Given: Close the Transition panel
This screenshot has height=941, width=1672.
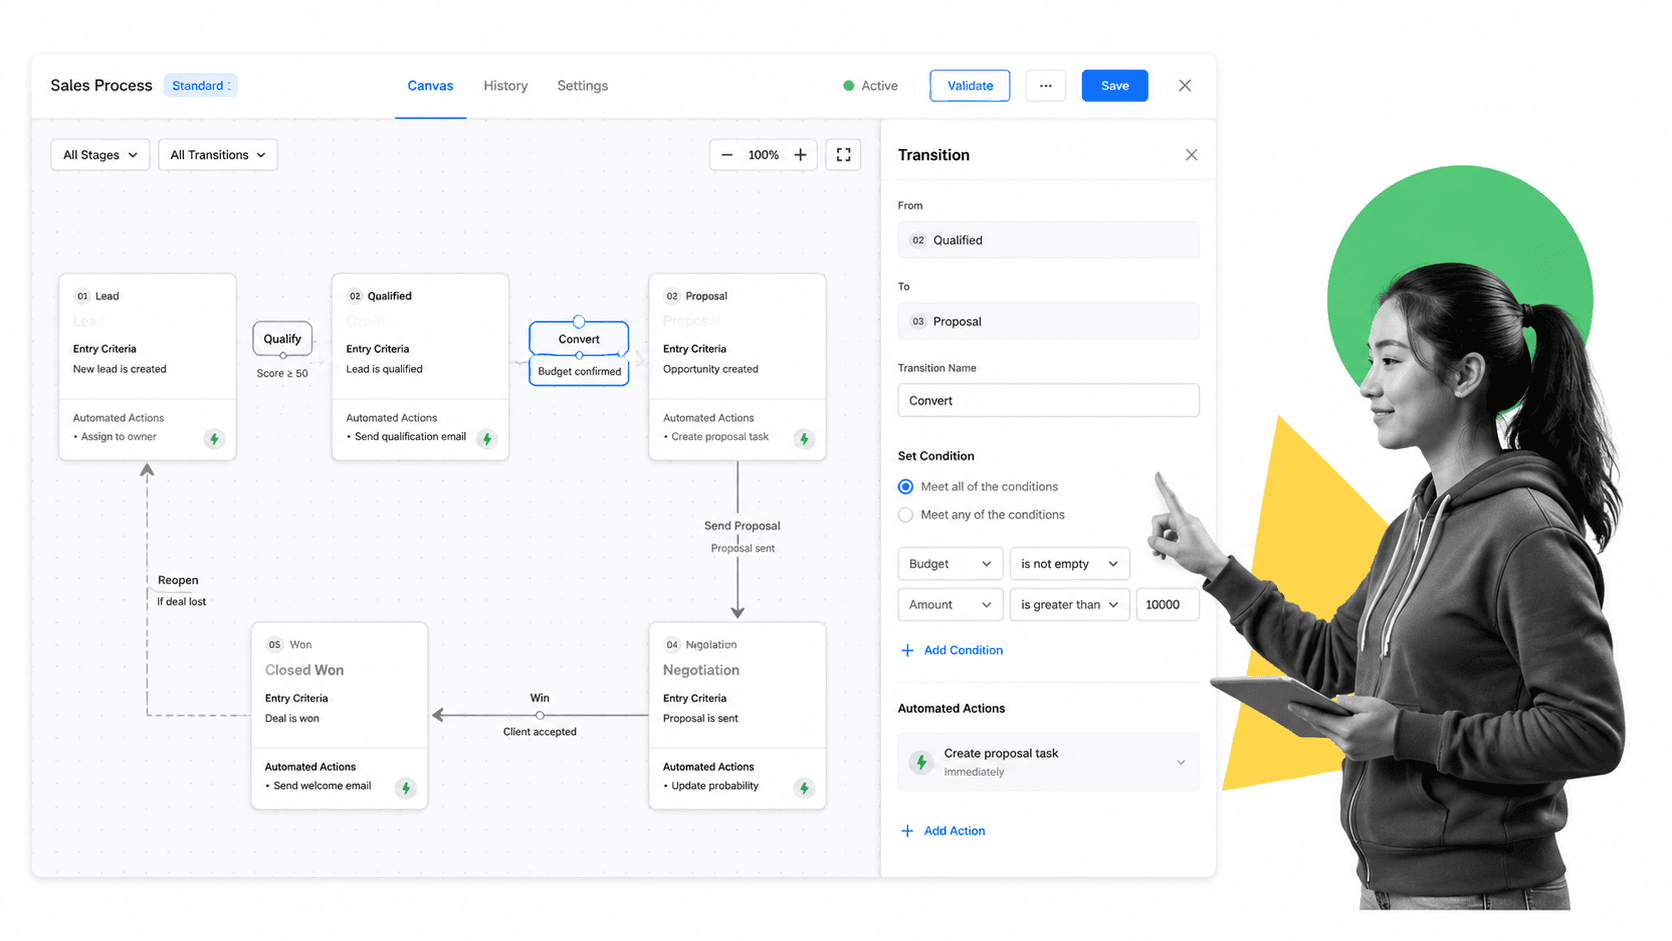Looking at the screenshot, I should [1191, 155].
